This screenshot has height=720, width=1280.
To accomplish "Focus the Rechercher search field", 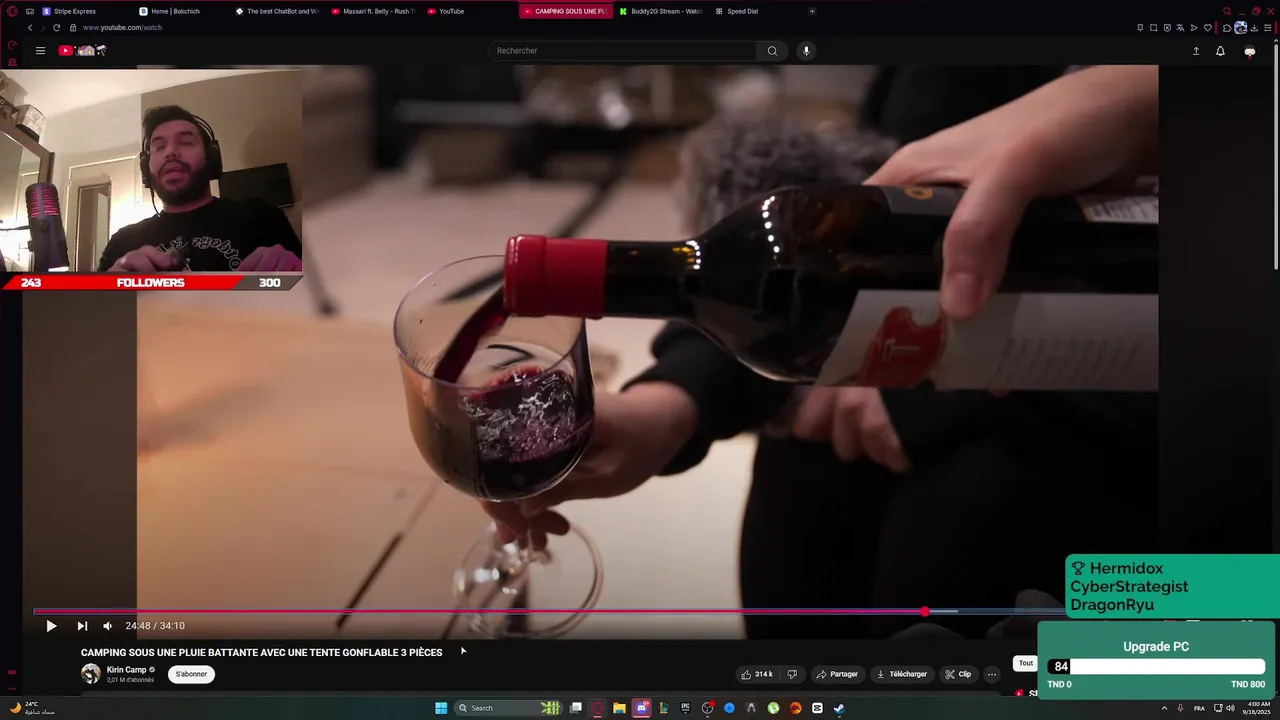I will click(623, 51).
